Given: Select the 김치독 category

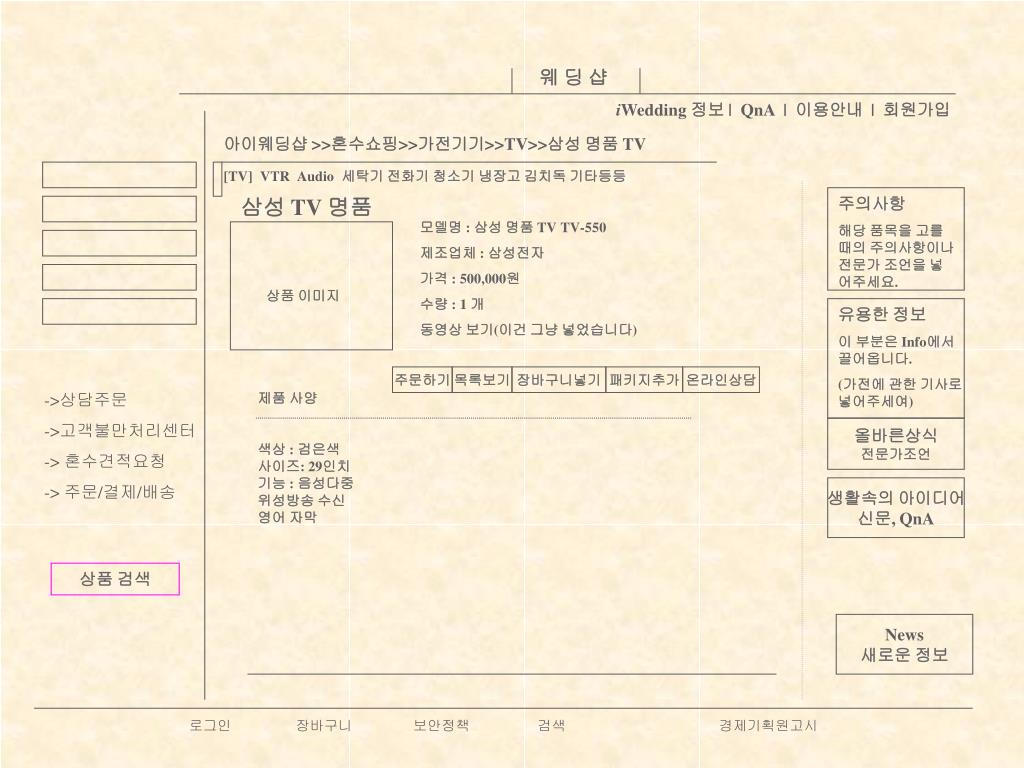Looking at the screenshot, I should tap(544, 176).
